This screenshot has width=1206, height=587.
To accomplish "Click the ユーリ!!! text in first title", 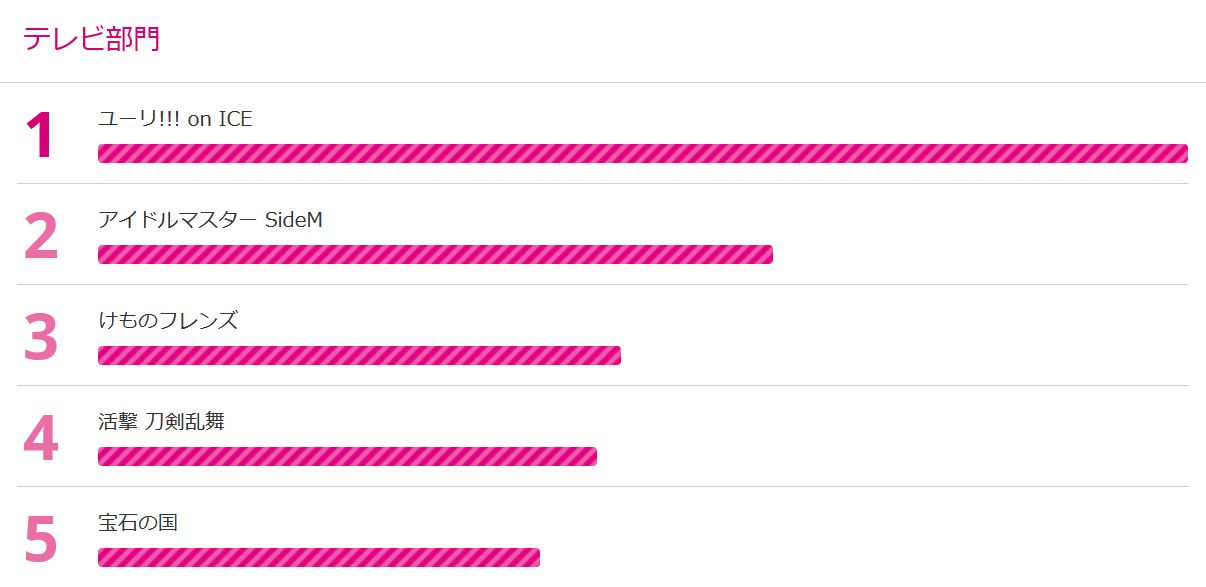I will coord(139,119).
